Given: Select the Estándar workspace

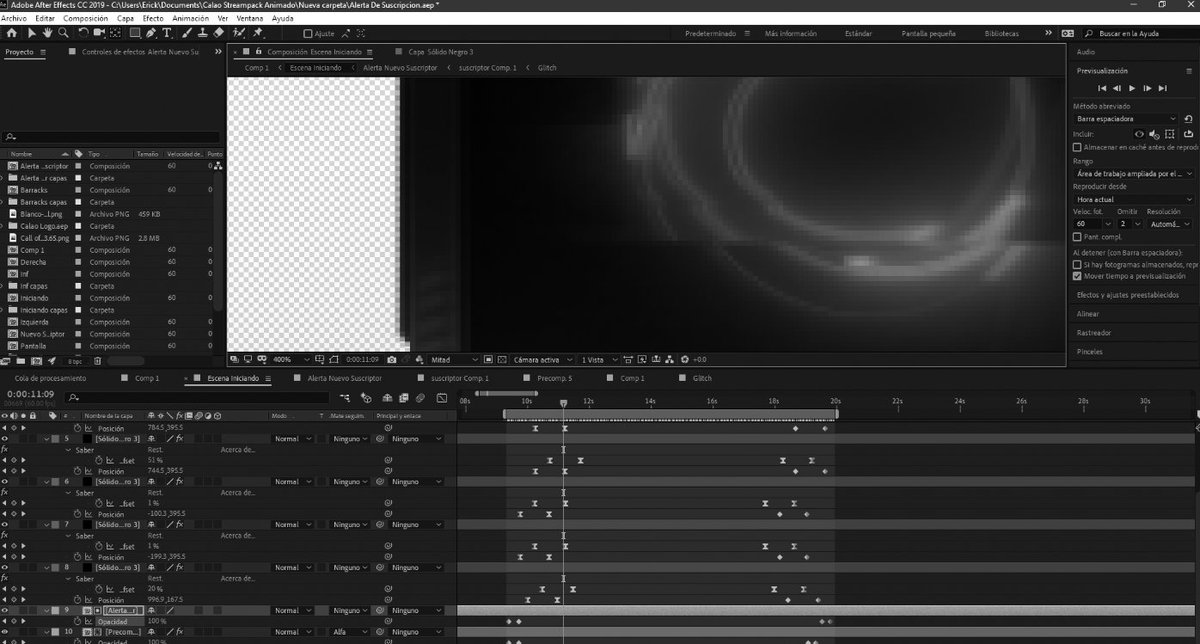Looking at the screenshot, I should [x=858, y=33].
